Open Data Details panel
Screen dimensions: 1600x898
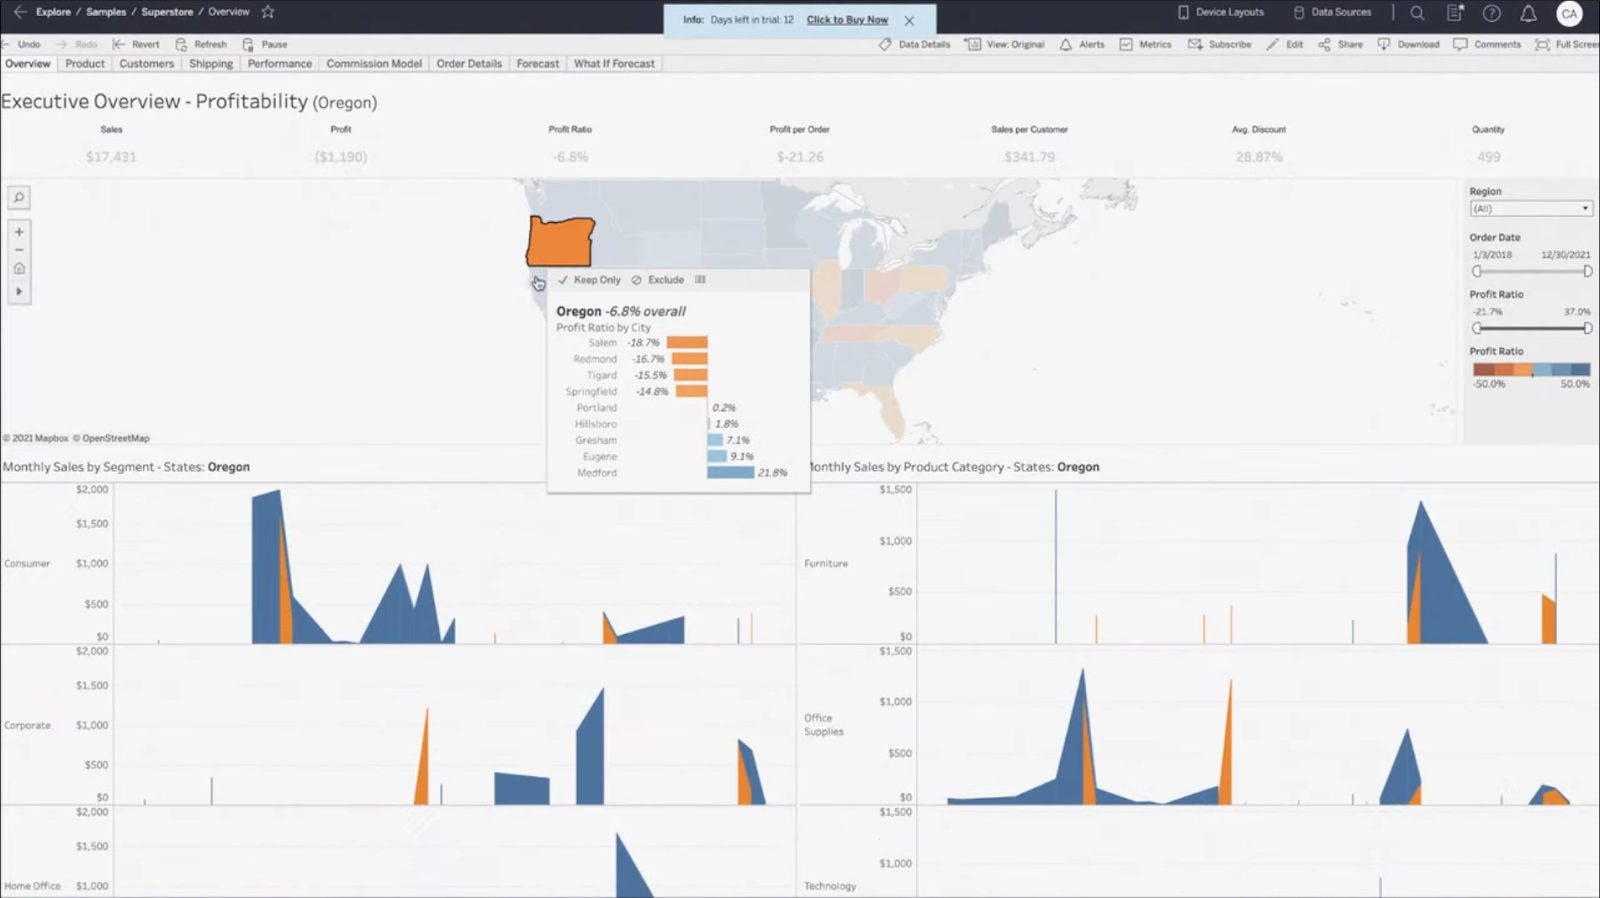[914, 44]
